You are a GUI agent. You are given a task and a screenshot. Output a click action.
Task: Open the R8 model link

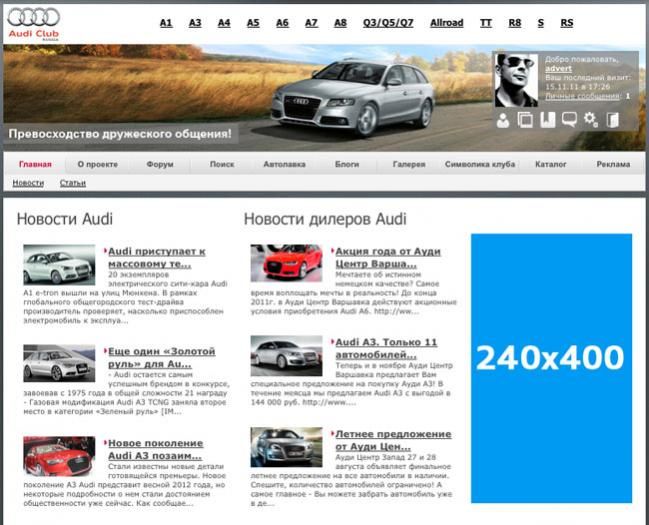tap(515, 23)
